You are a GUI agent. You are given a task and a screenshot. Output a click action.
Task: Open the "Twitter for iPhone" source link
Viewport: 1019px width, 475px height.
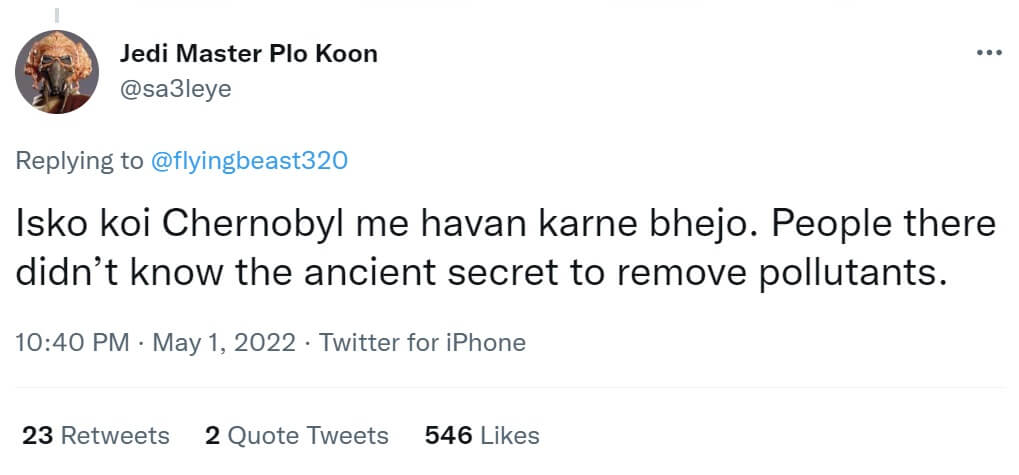422,343
